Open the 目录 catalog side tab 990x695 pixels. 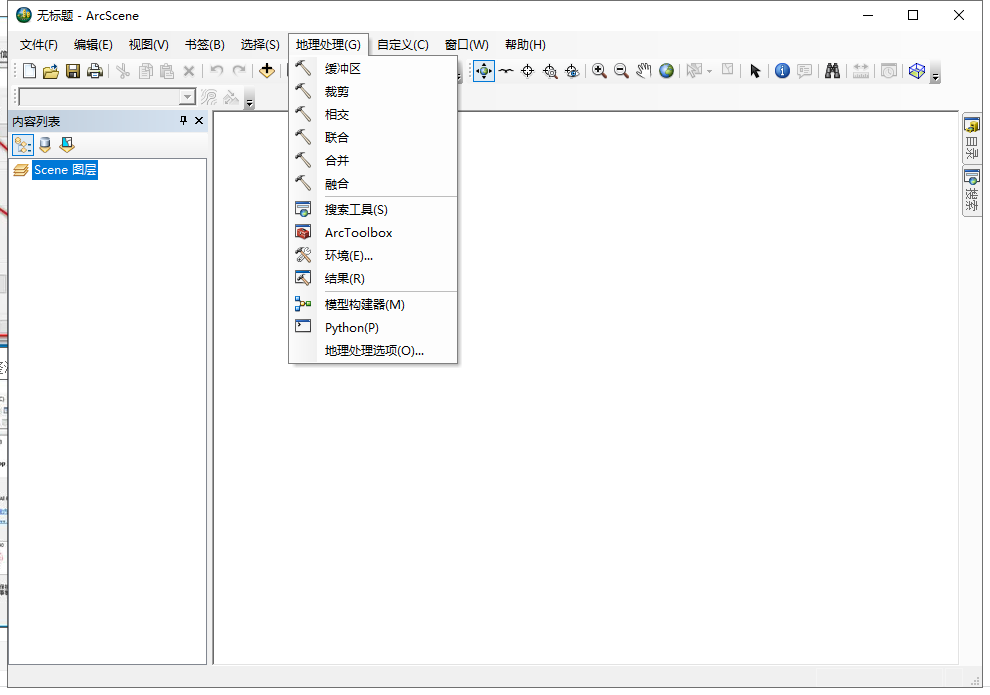(x=972, y=139)
